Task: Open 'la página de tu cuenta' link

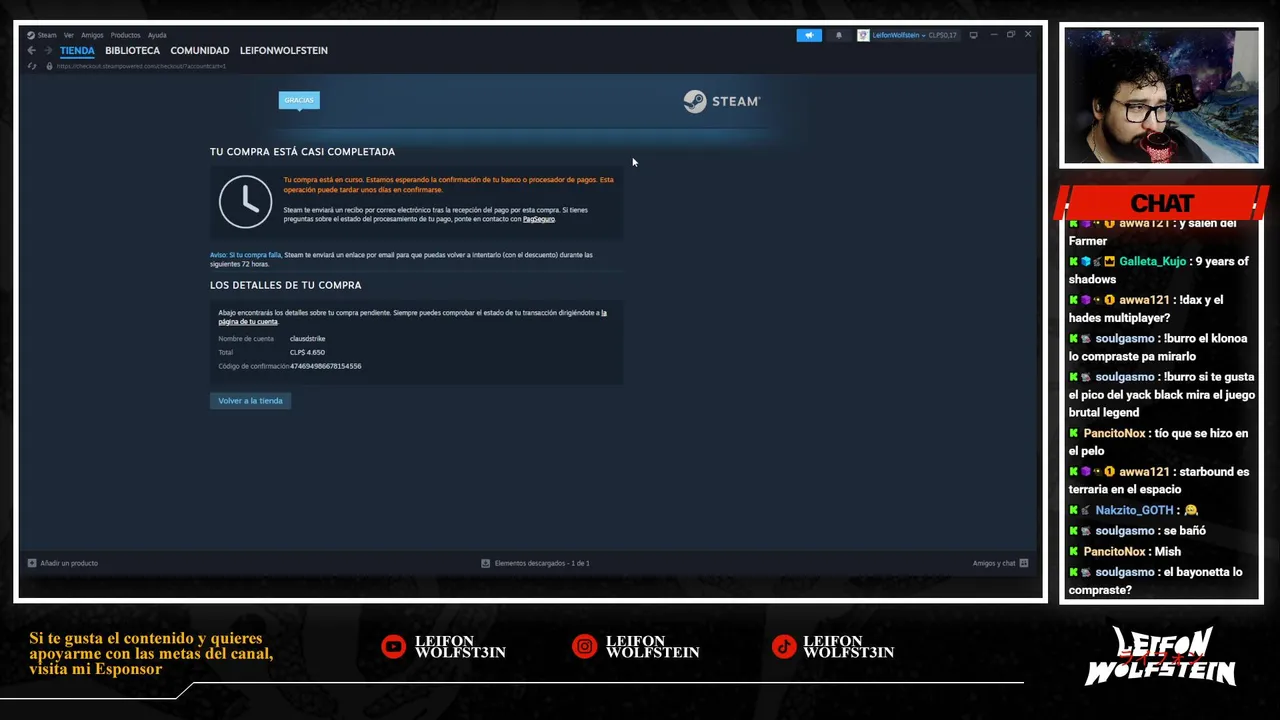Action: point(248,322)
